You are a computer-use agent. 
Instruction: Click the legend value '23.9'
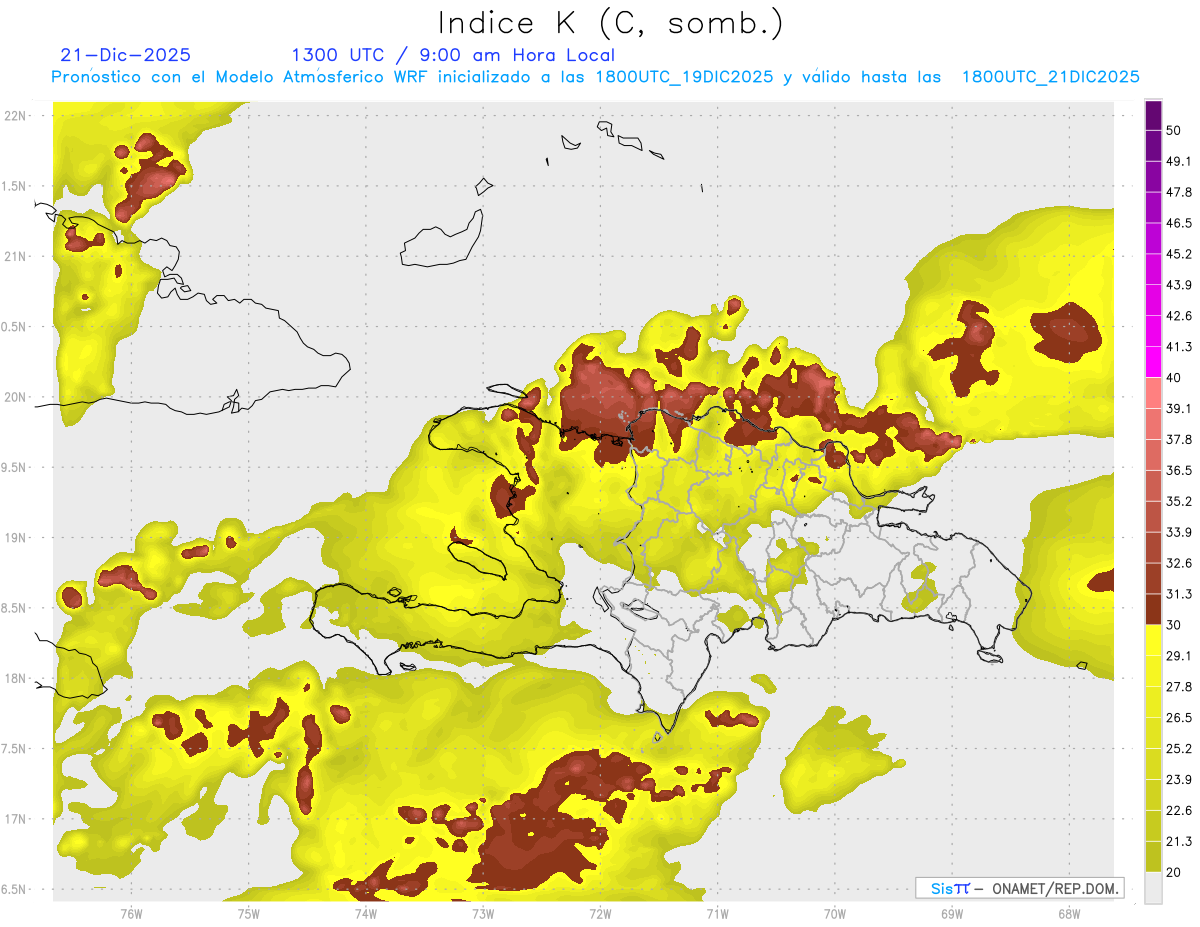1179,779
